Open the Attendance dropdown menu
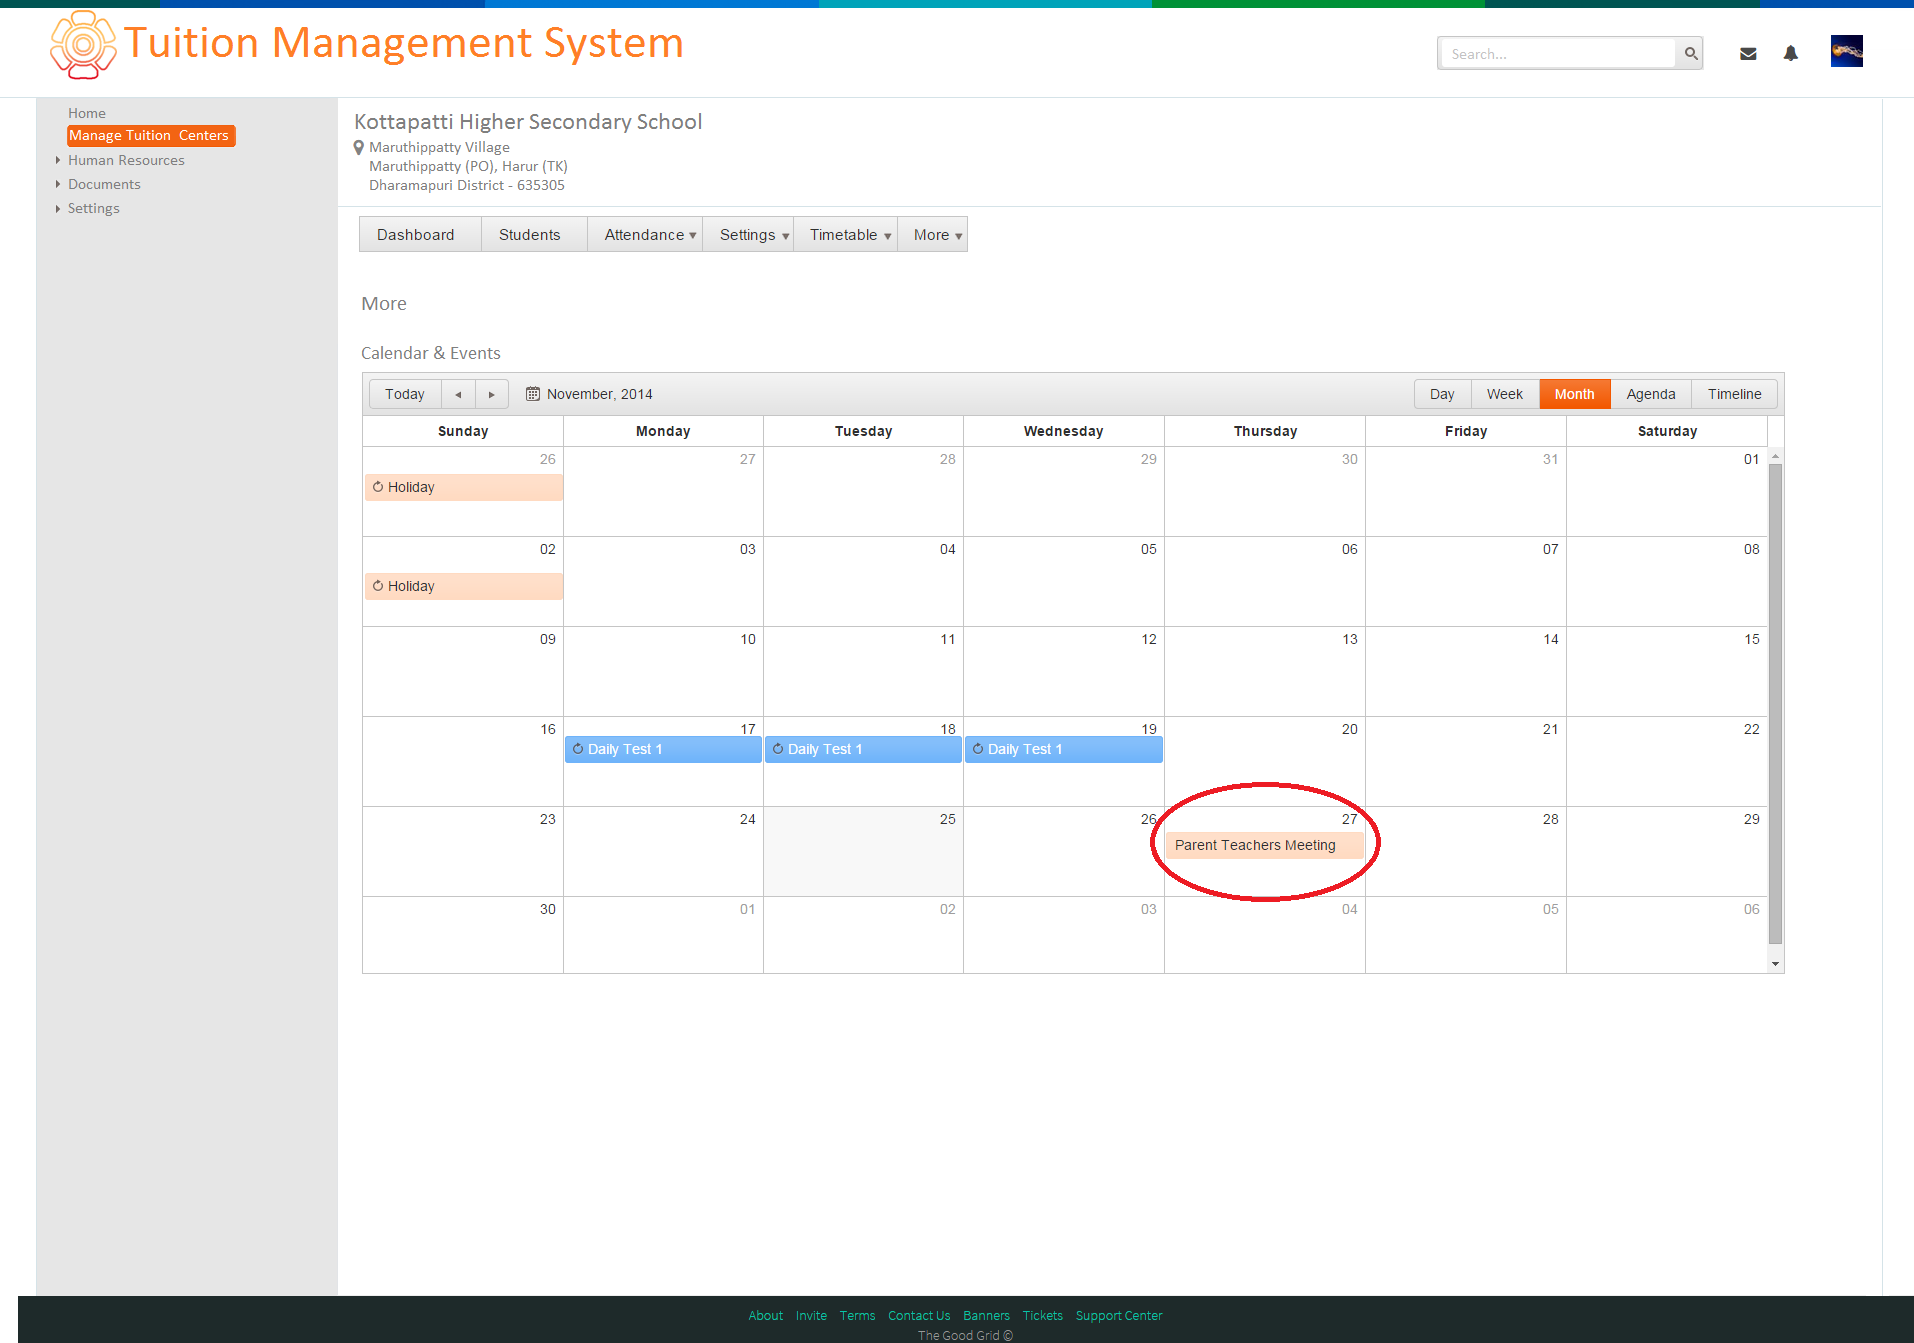The image size is (1914, 1343). click(x=645, y=234)
